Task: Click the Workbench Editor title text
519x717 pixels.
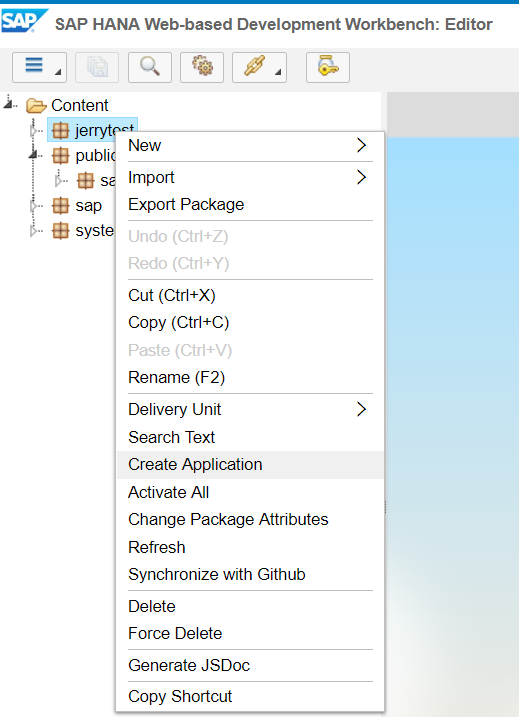Action: coord(274,24)
